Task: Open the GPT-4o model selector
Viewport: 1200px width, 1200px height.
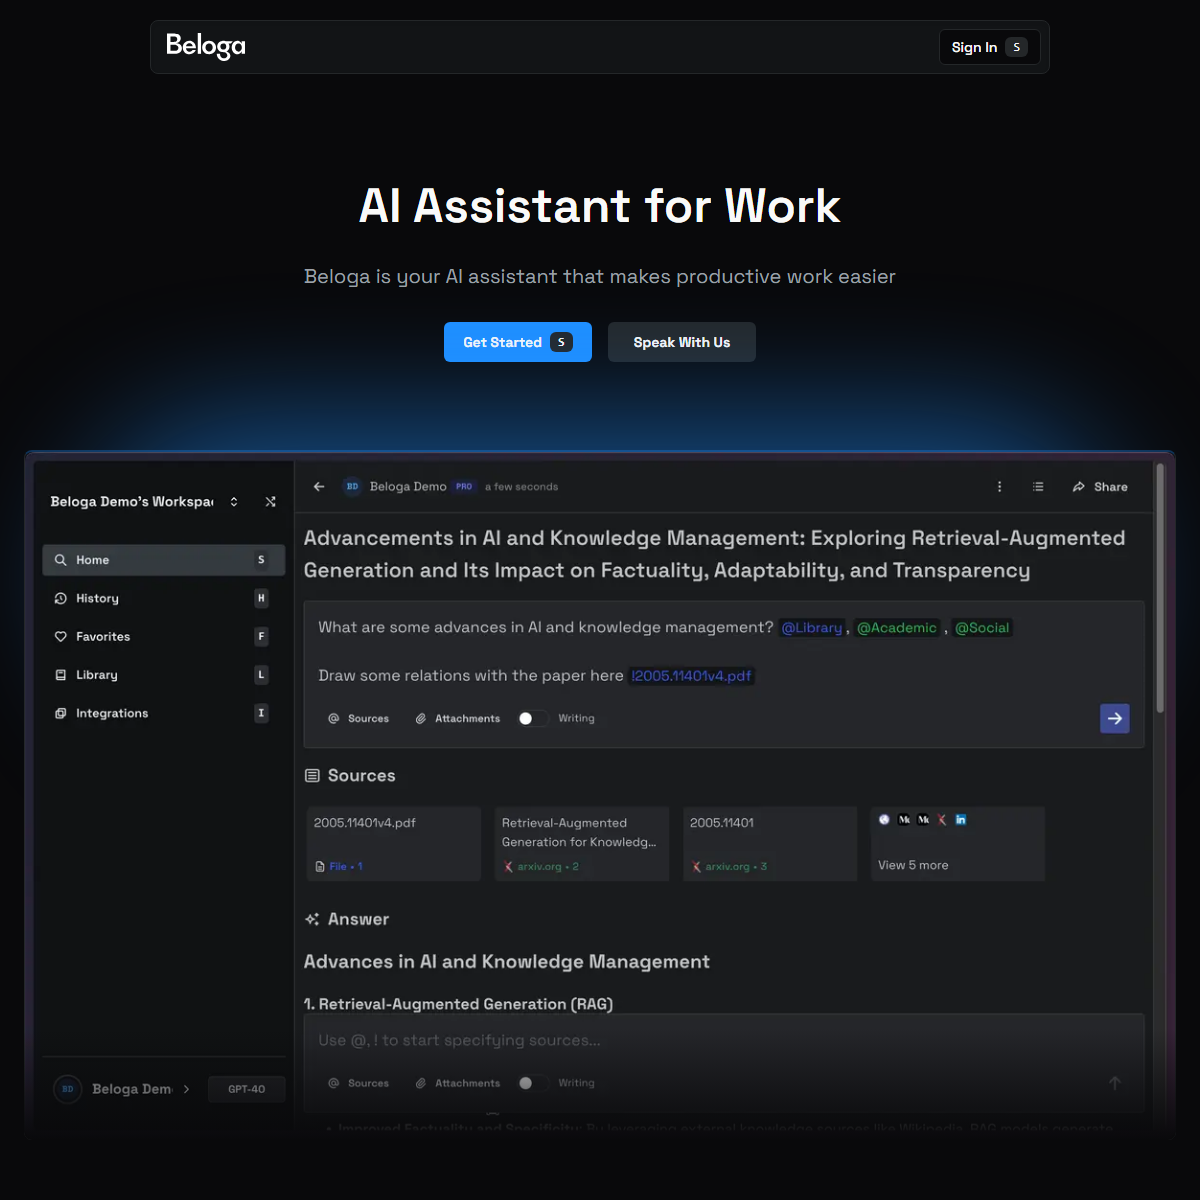Action: click(246, 1089)
